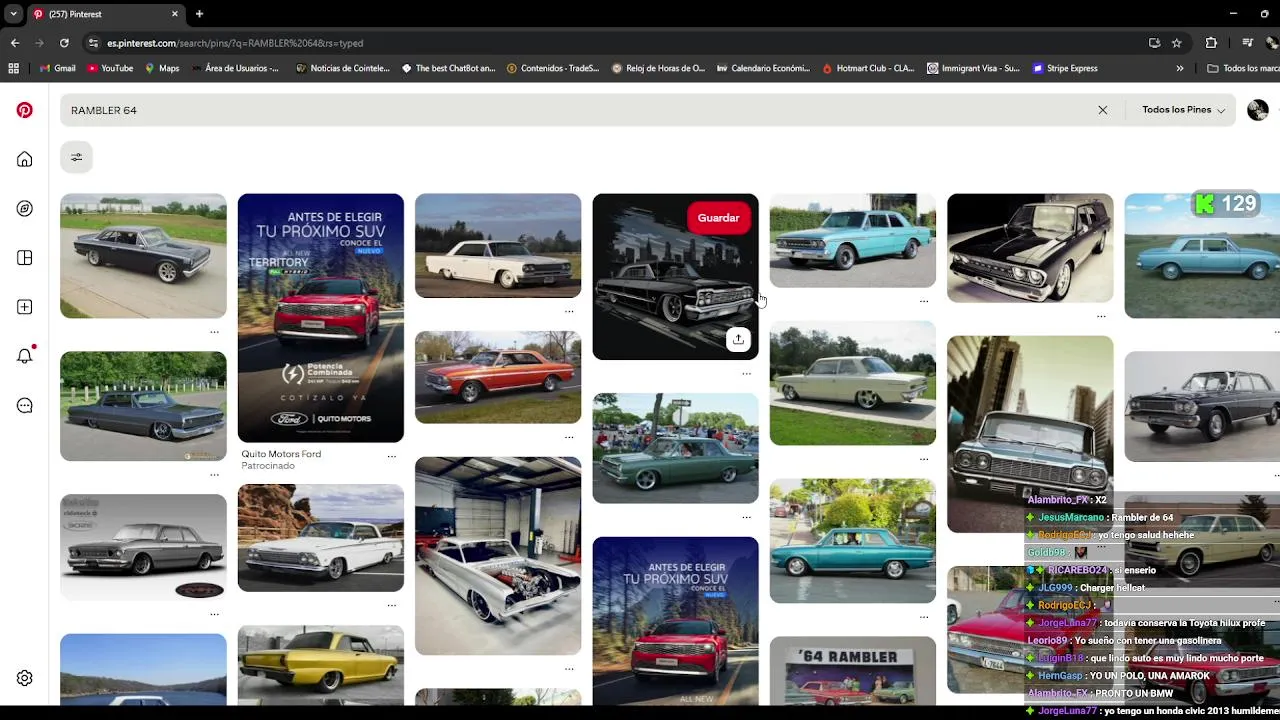
Task: Click Create plus icon in sidebar
Action: coord(24,307)
